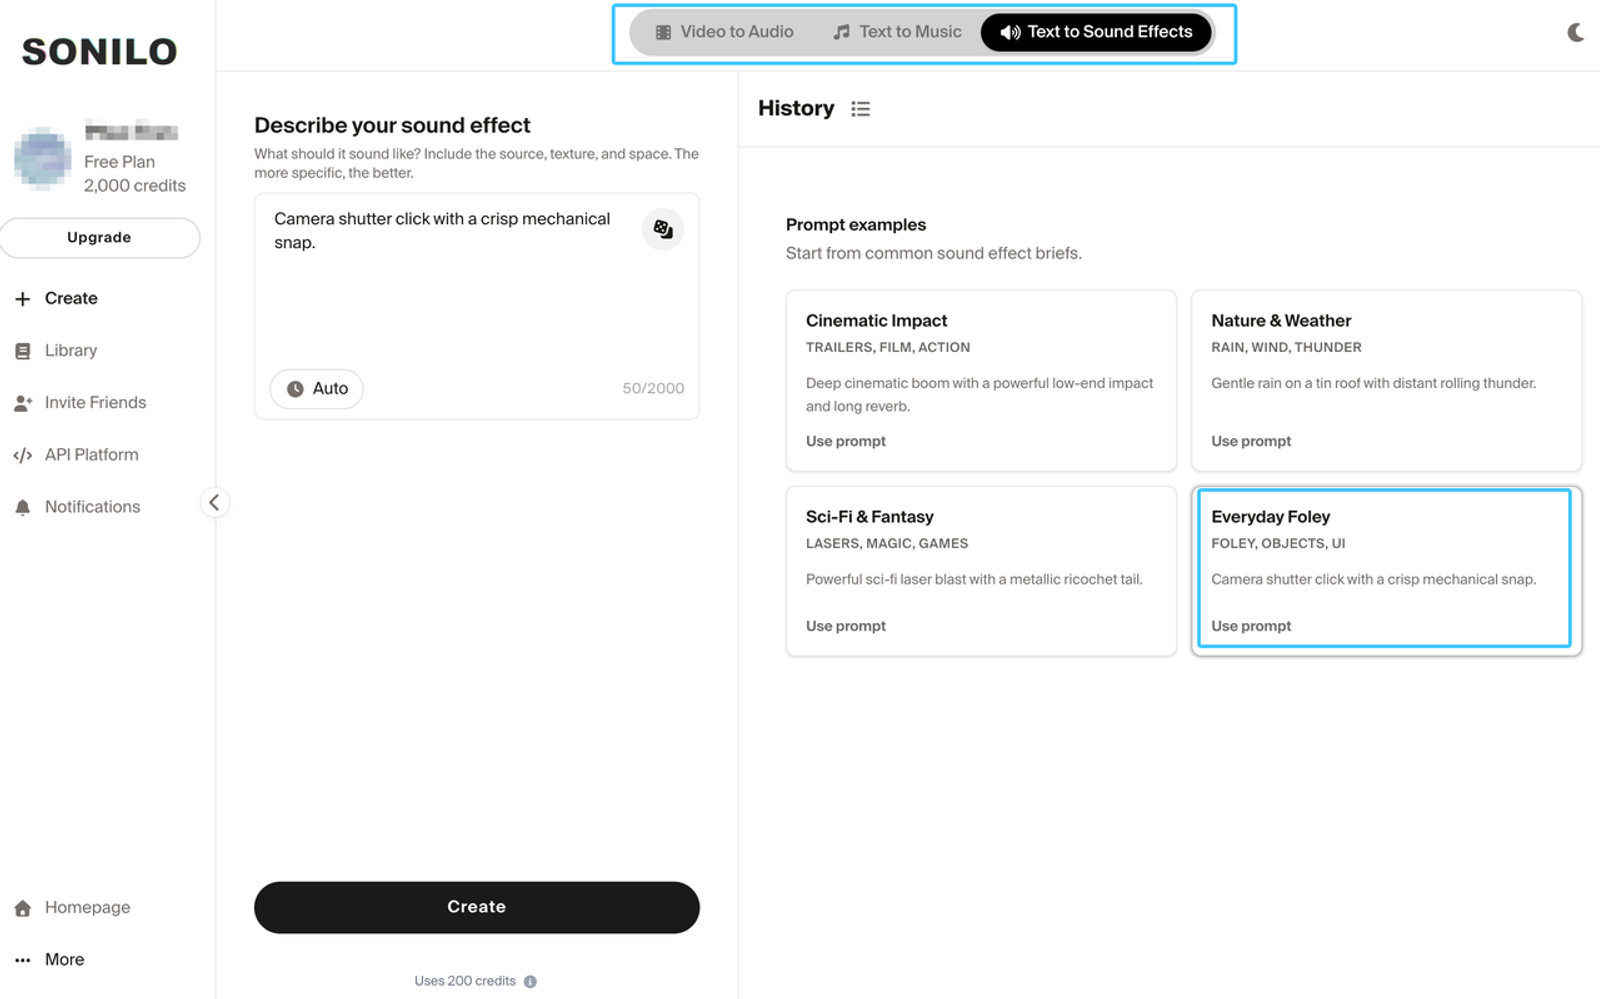
Task: Collapse the sidebar with the chevron
Action: tap(214, 502)
